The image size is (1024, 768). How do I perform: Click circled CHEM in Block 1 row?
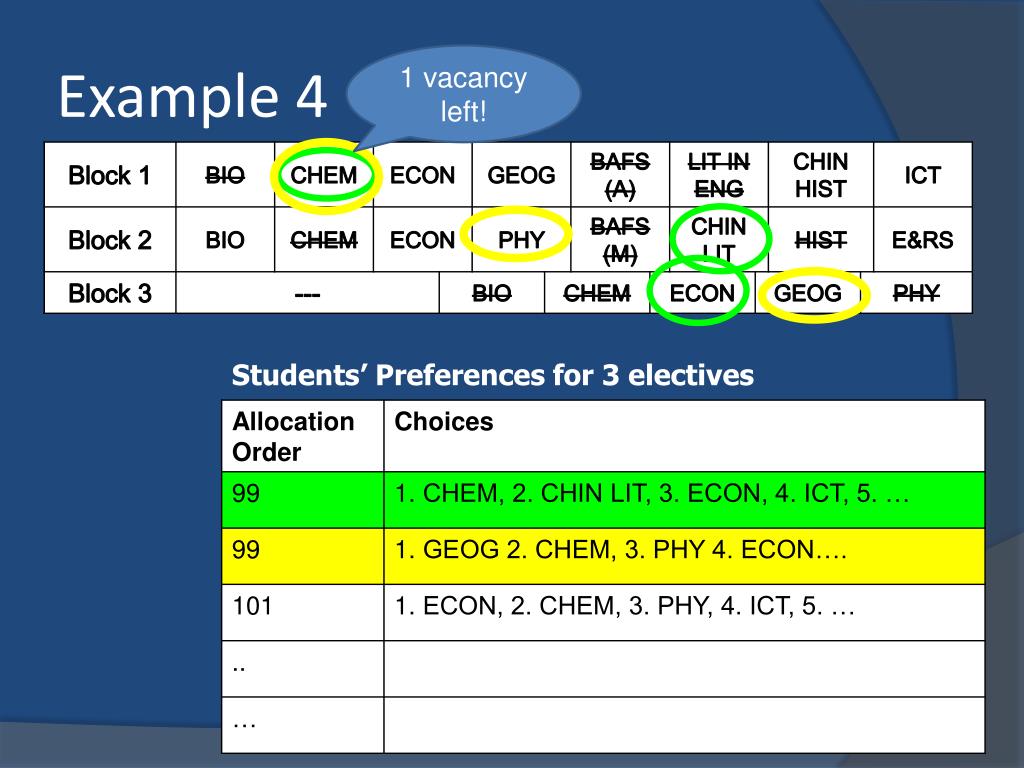(x=324, y=175)
